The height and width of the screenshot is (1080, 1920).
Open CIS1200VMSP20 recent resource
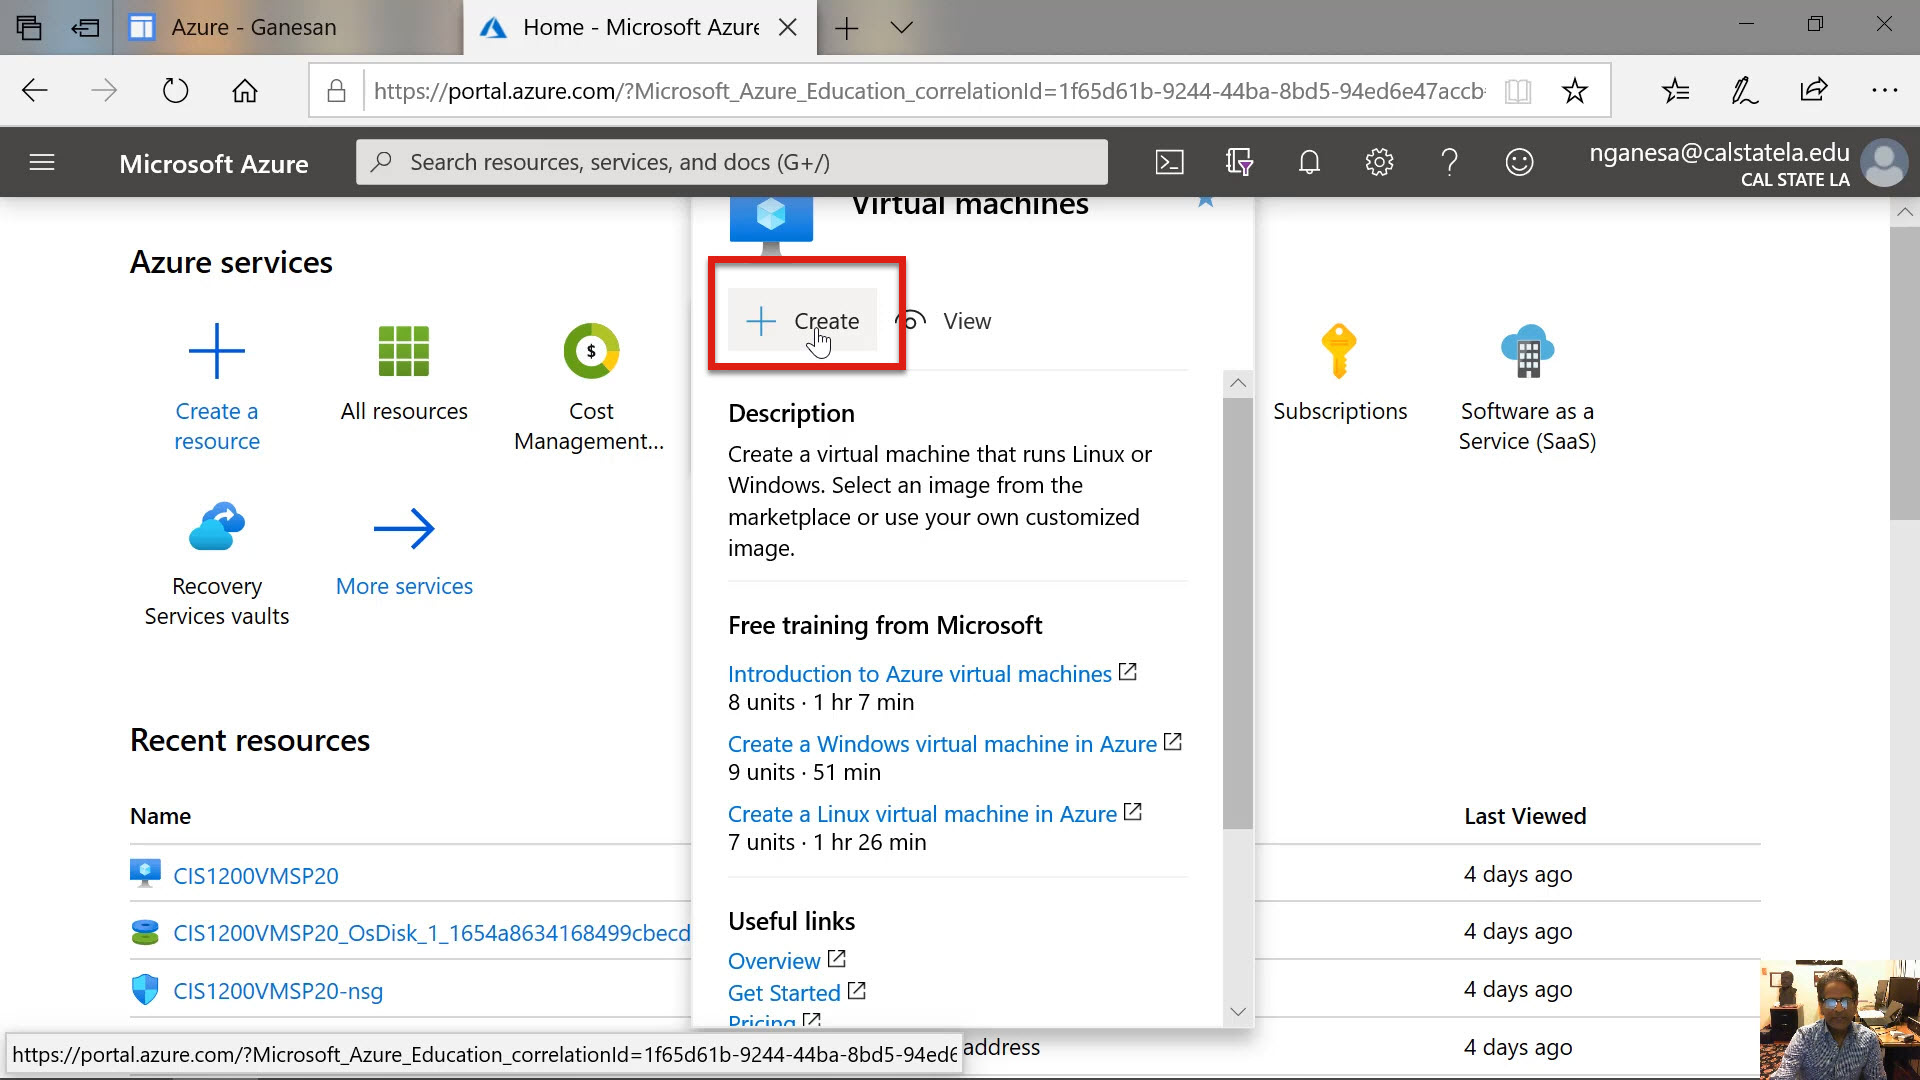click(256, 876)
